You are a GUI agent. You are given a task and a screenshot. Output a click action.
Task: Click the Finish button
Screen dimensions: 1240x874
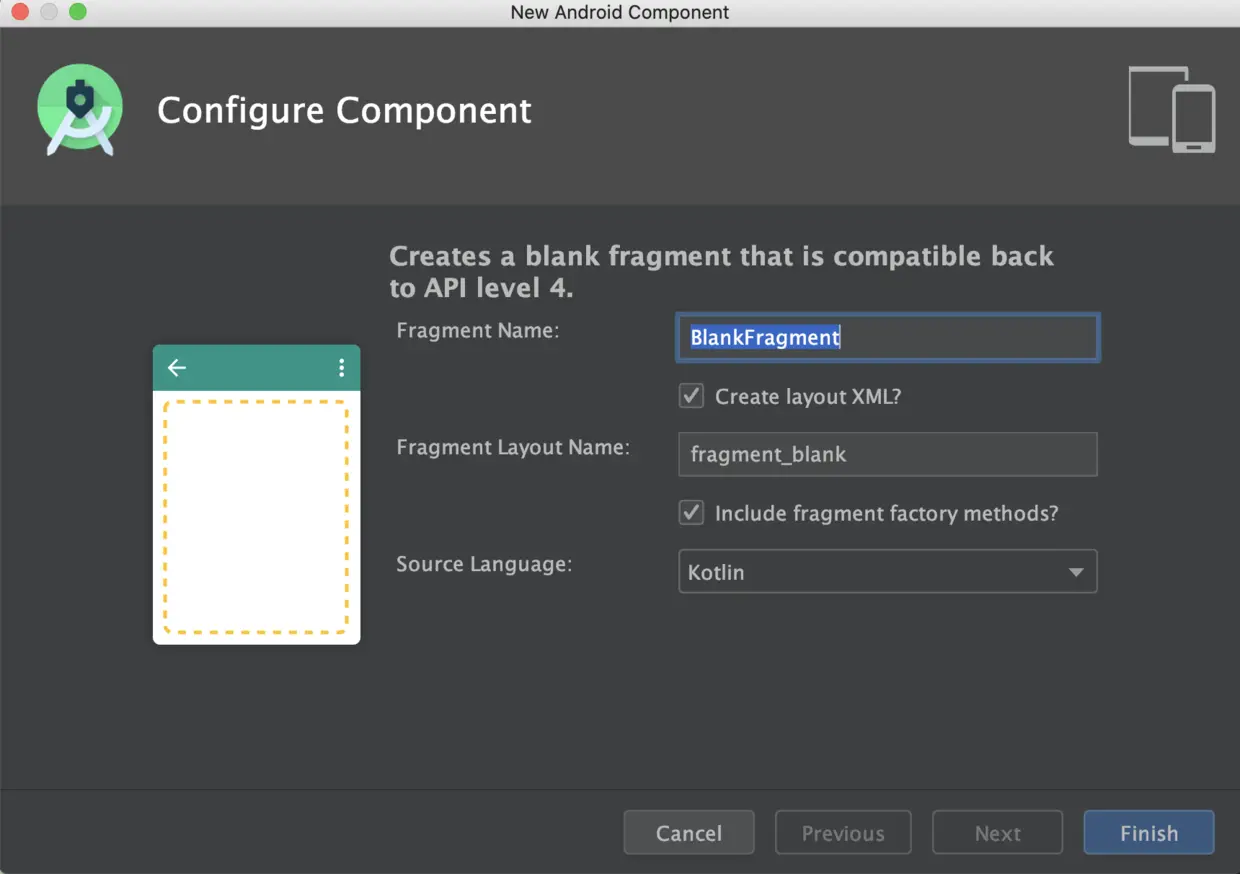point(1149,833)
